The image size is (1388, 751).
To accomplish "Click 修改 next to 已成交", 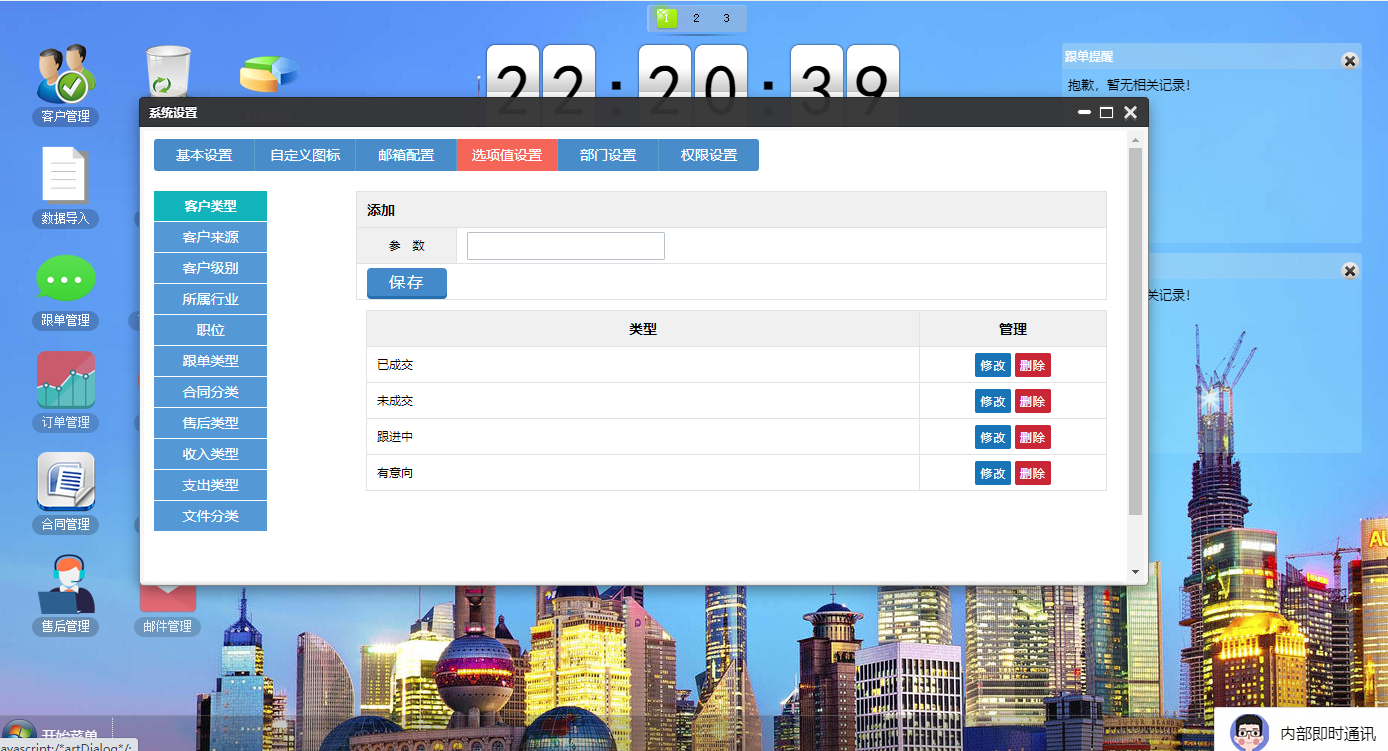I will pos(992,365).
